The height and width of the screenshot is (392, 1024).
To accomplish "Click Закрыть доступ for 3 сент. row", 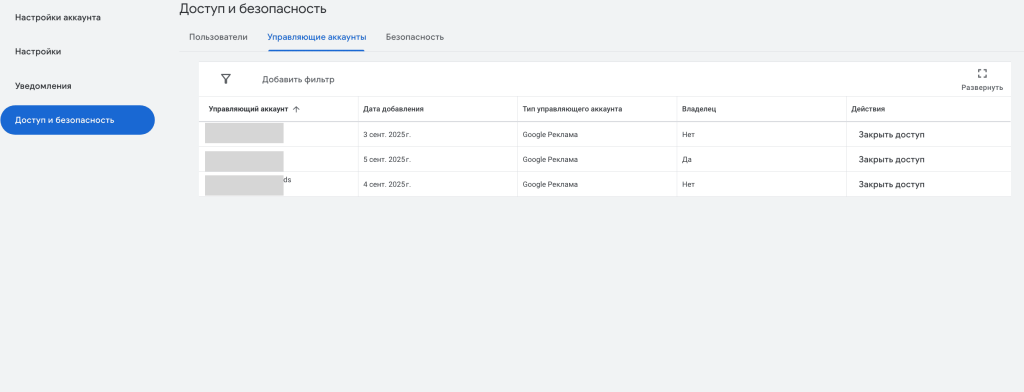I will coord(891,135).
